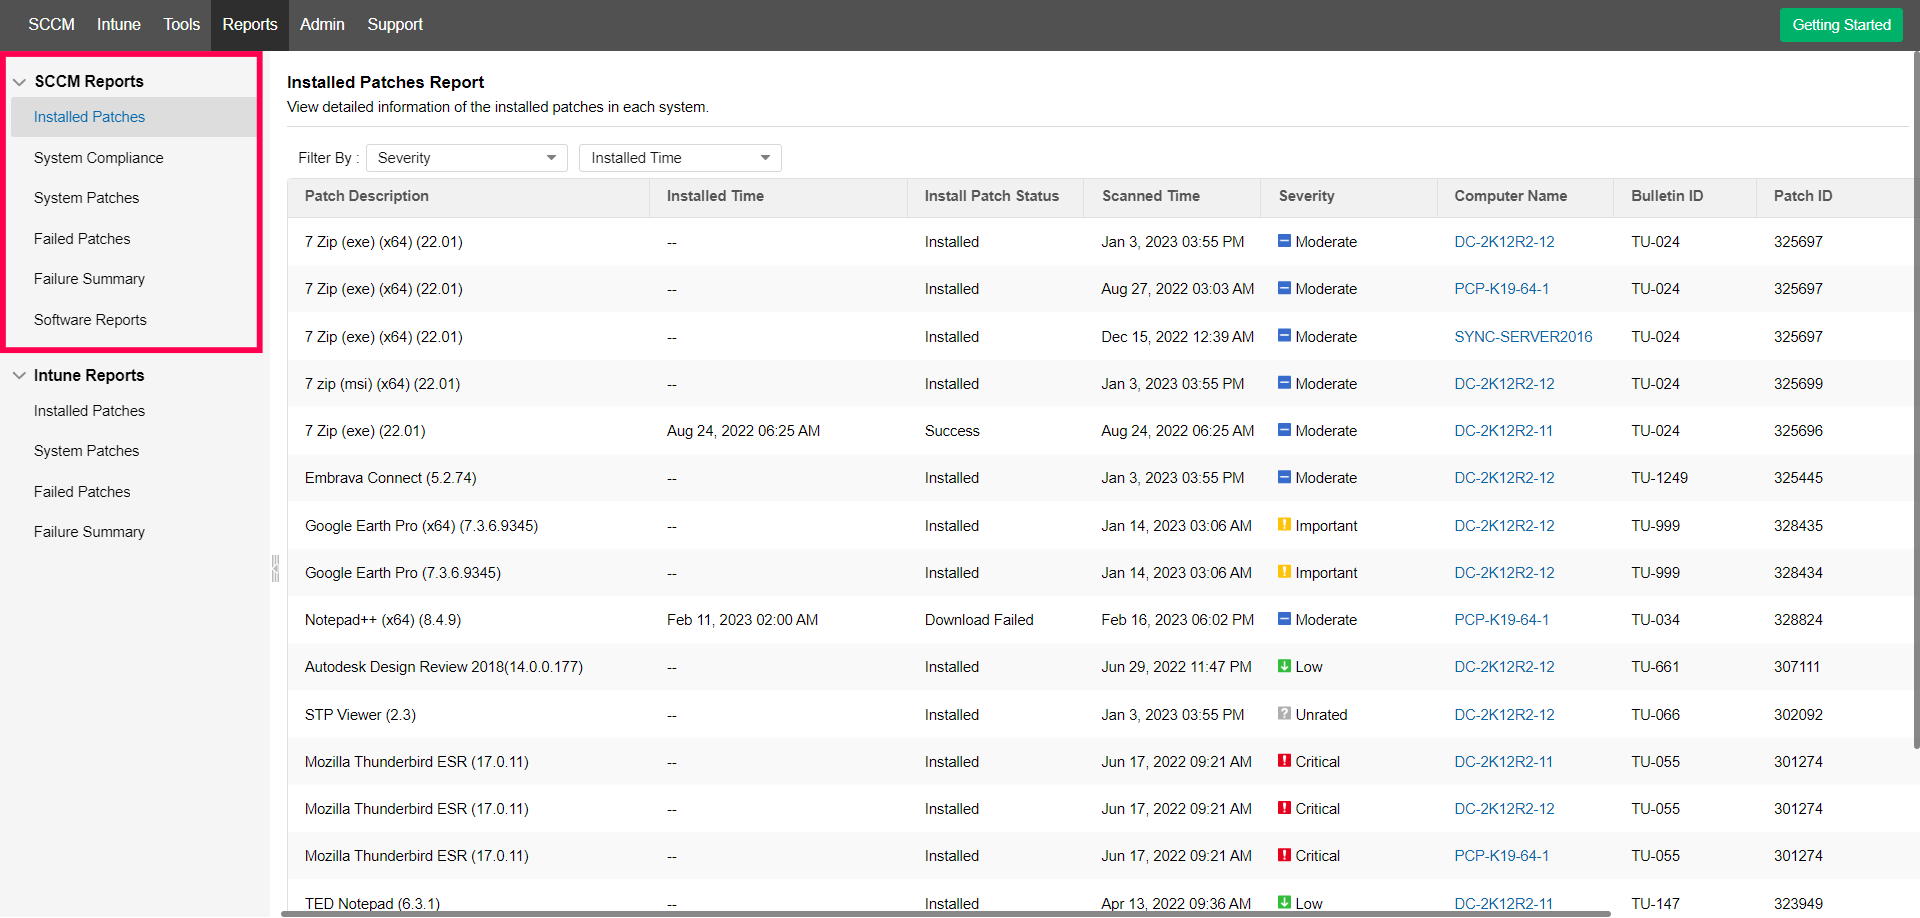Click the sidebar collapse handle

275,568
